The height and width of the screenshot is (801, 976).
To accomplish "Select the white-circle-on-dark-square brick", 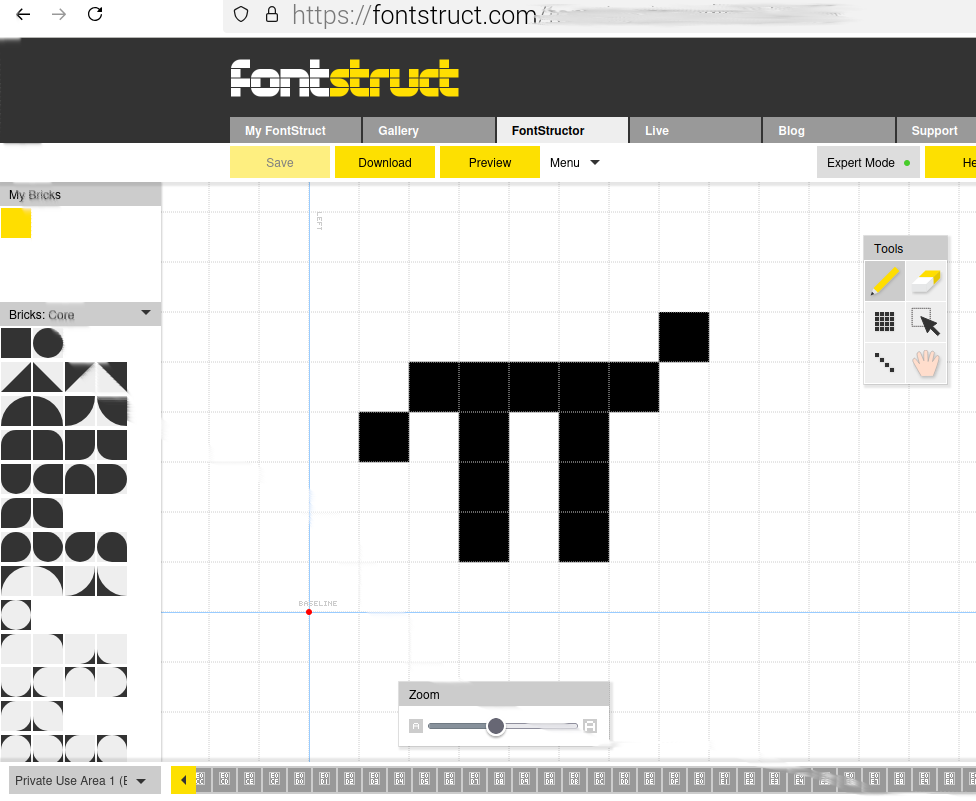I will click(16, 615).
